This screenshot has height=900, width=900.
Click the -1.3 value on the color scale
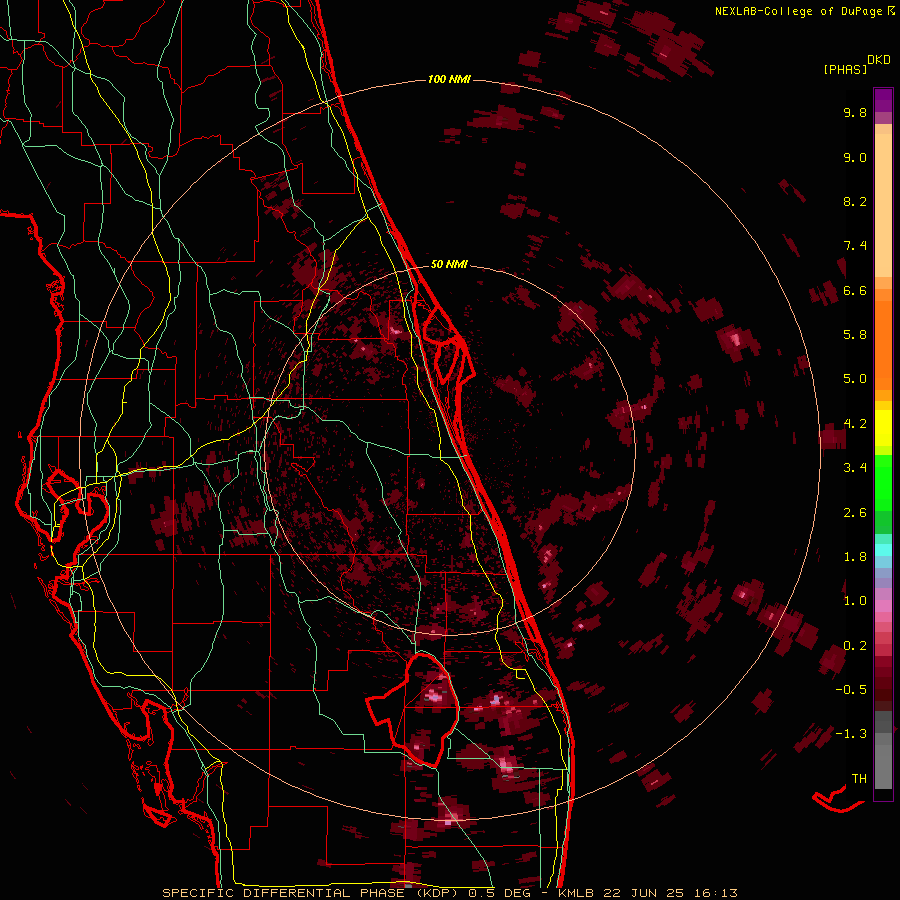pyautogui.click(x=851, y=734)
